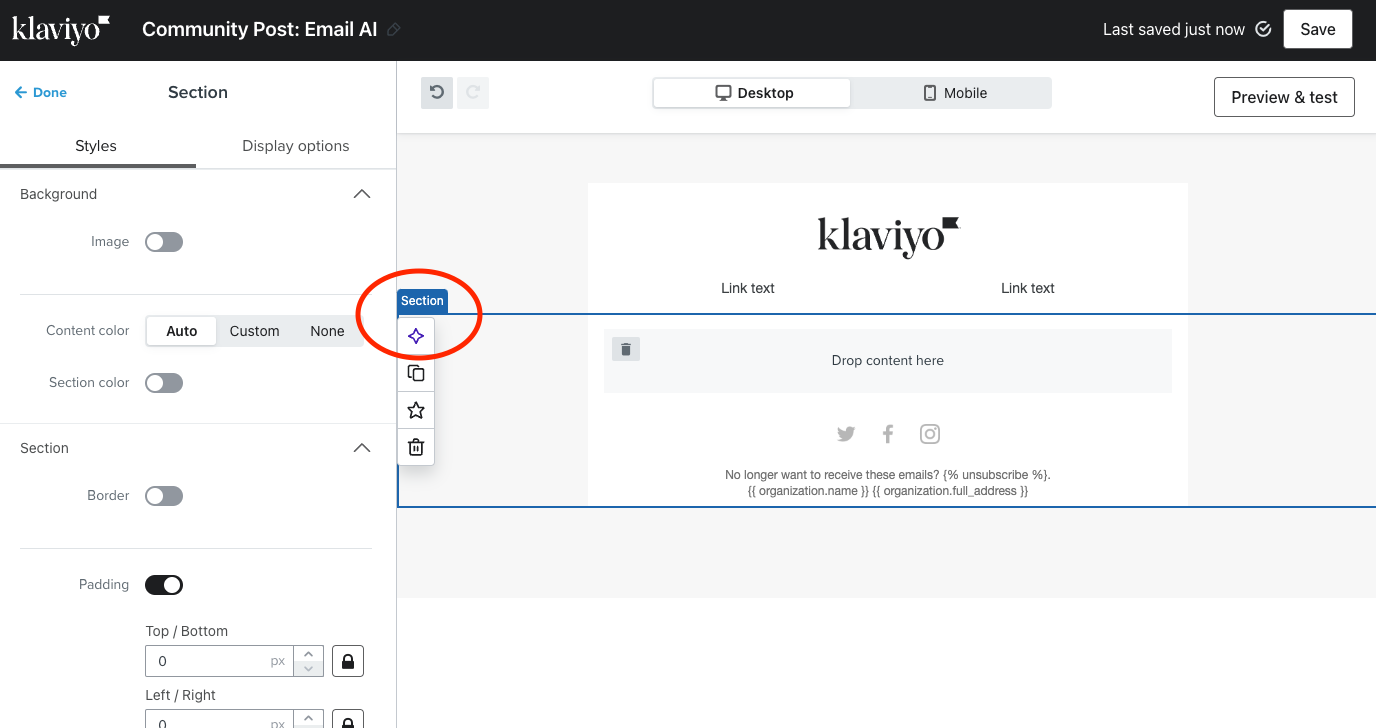This screenshot has width=1376, height=728.
Task: Switch to the Display options tab
Action: click(x=296, y=146)
